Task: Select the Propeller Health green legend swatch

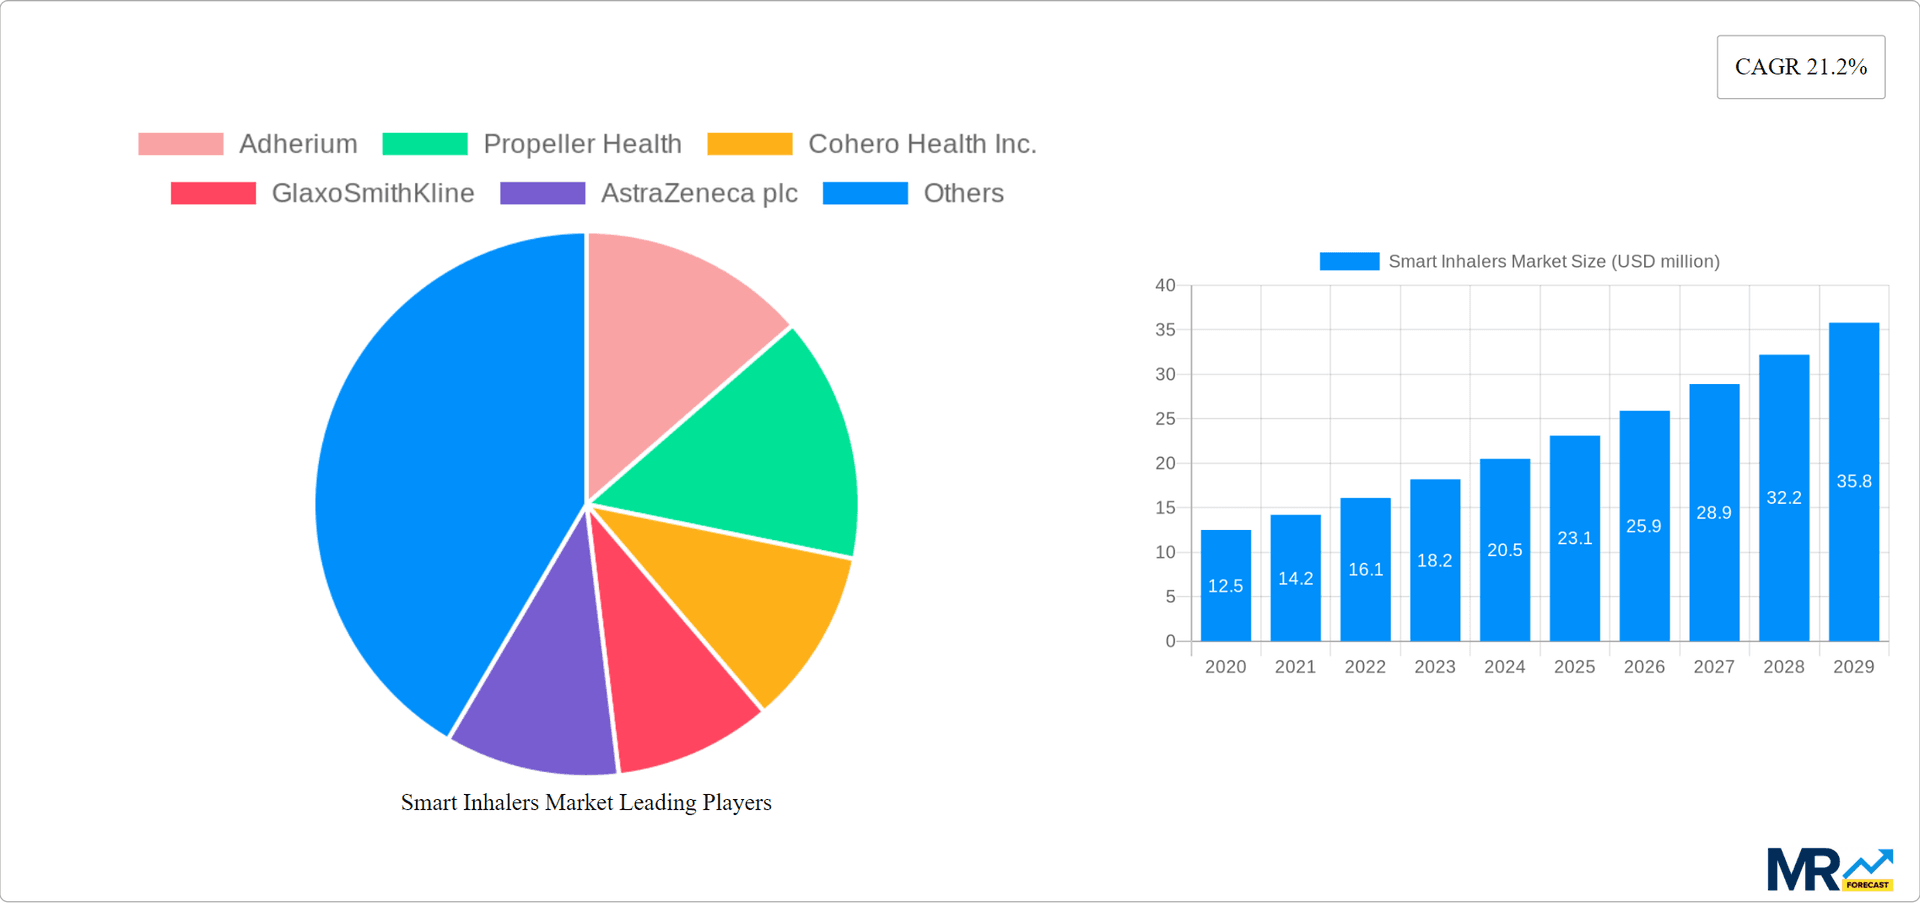Action: pos(424,143)
